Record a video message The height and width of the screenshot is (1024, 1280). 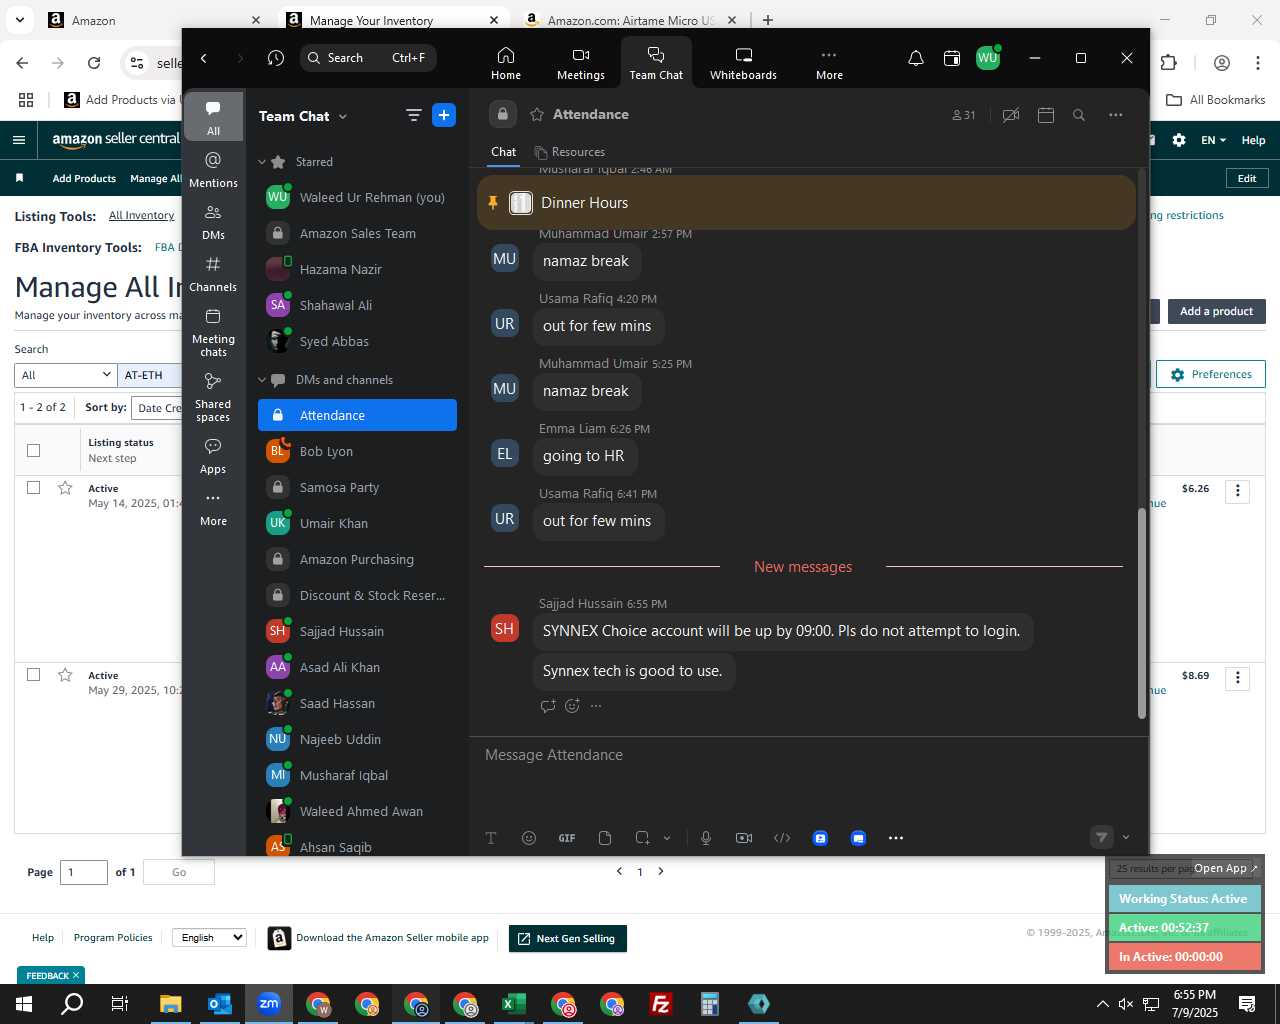click(x=744, y=838)
